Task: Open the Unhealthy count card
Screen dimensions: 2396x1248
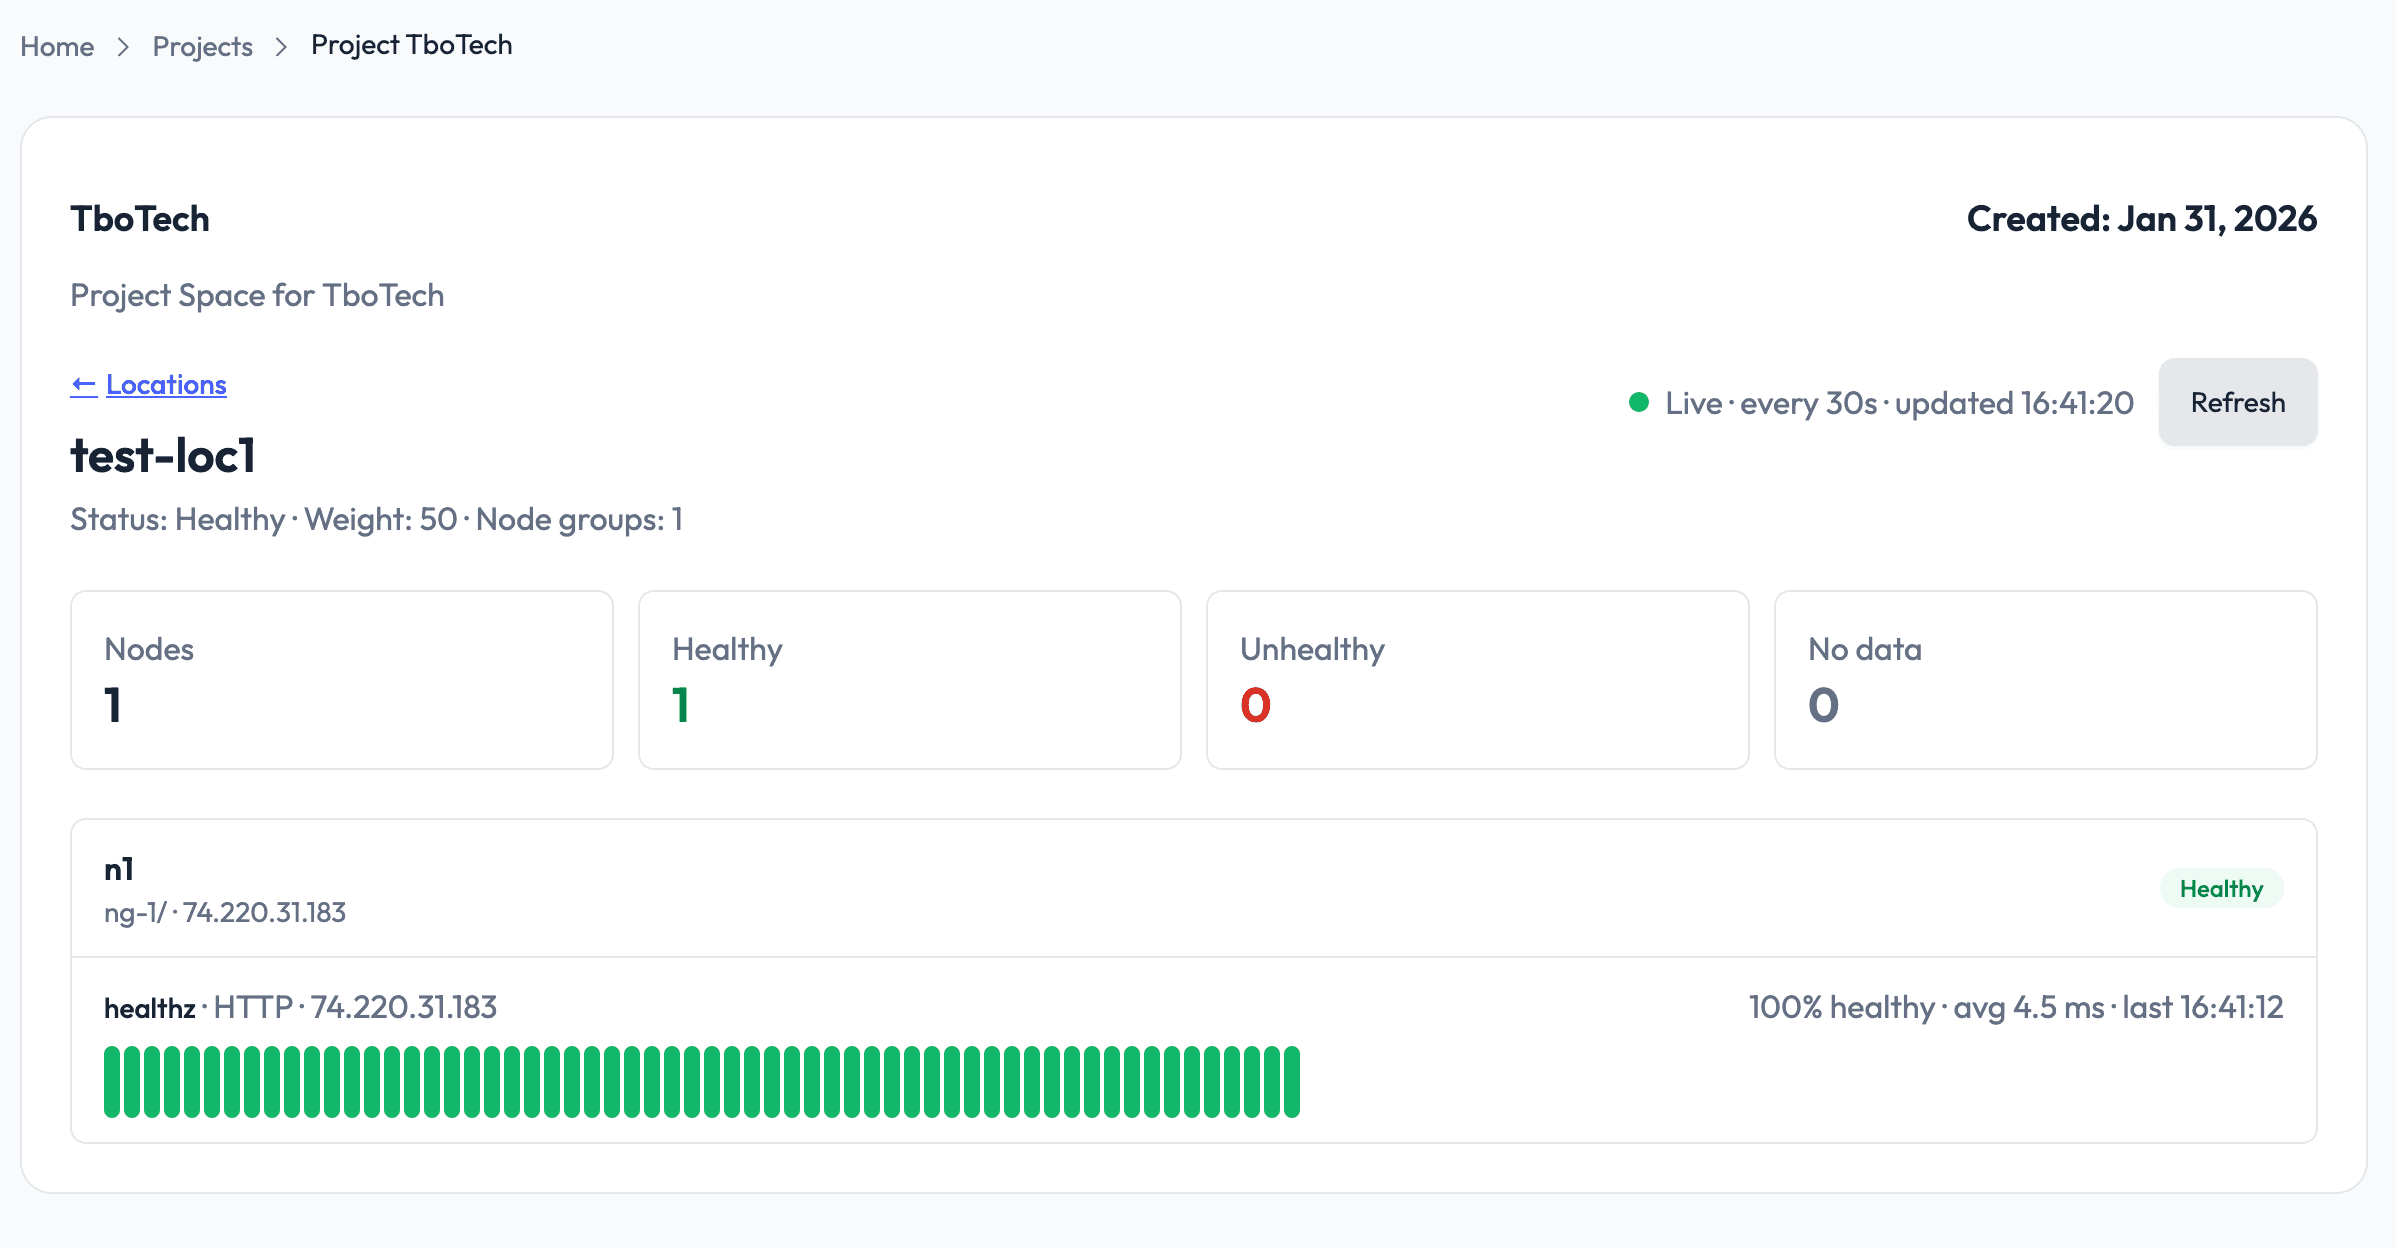Action: click(x=1478, y=680)
